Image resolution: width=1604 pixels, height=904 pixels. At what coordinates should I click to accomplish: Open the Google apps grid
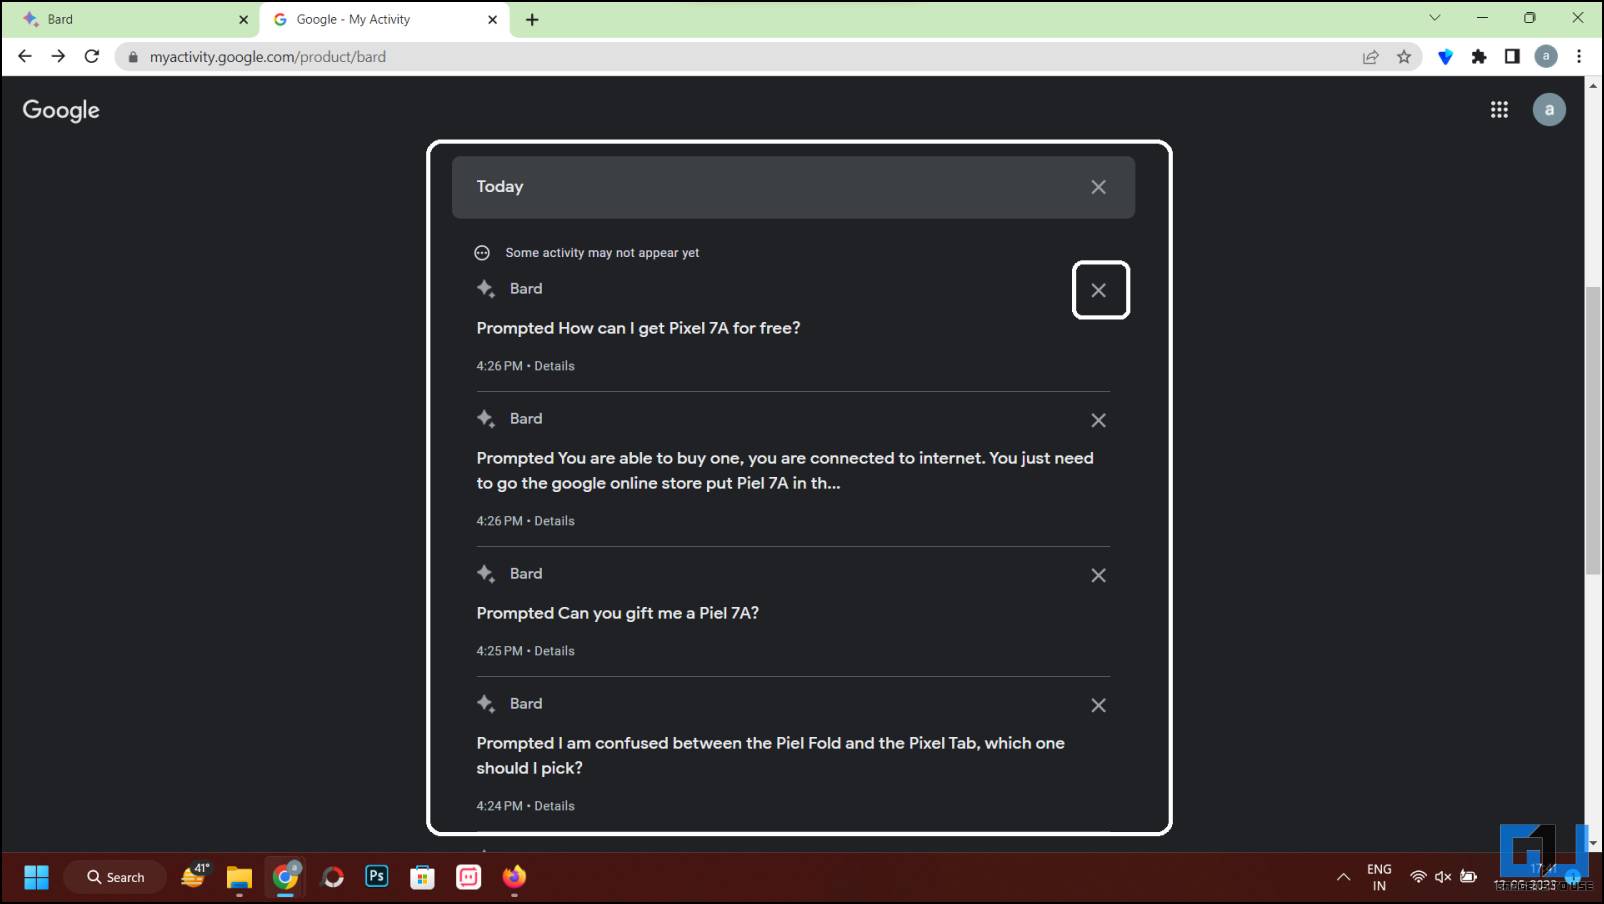pyautogui.click(x=1499, y=110)
